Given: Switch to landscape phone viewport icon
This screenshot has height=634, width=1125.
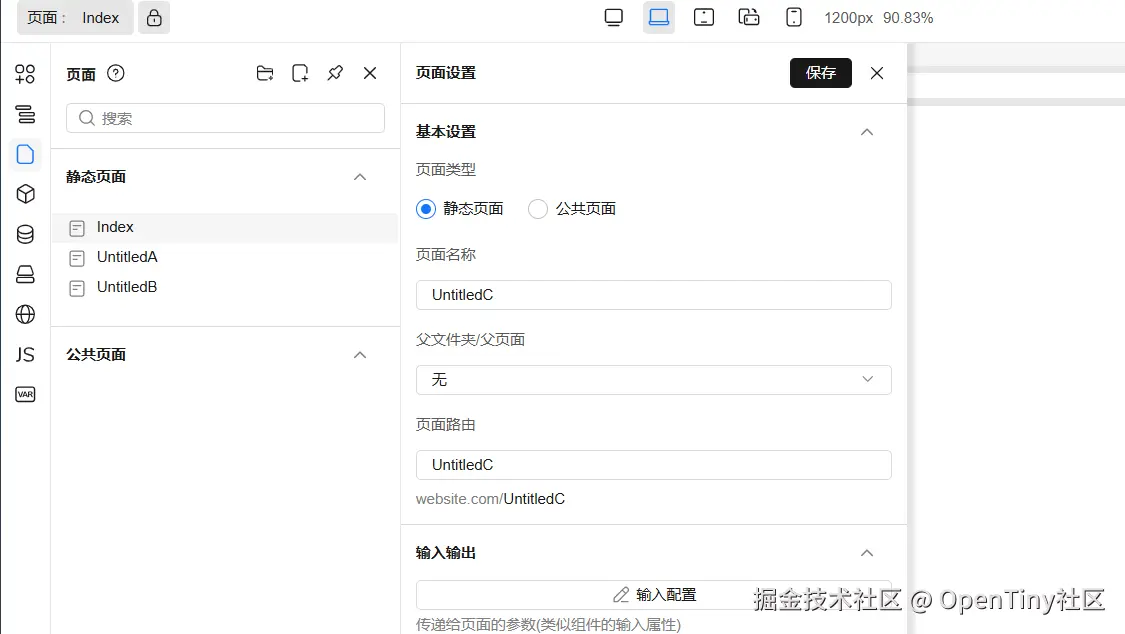Looking at the screenshot, I should pyautogui.click(x=748, y=17).
